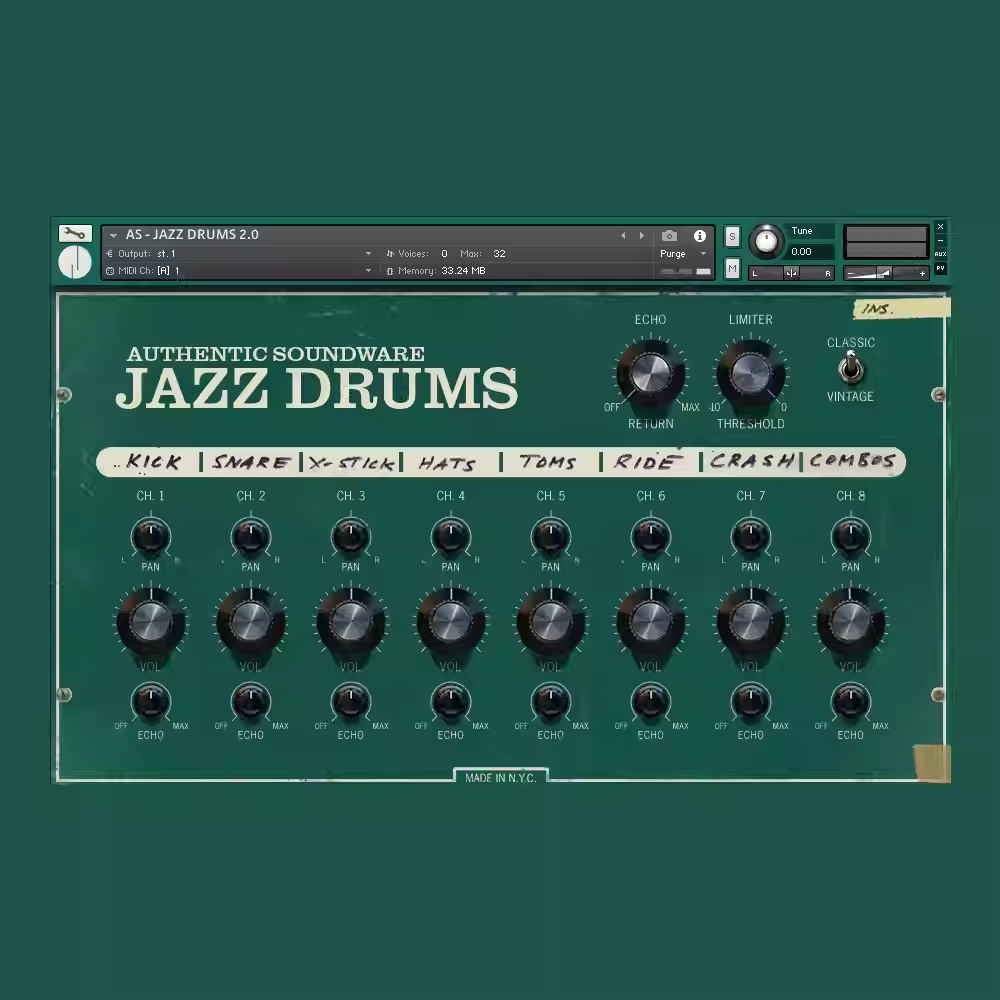
Task: Go to previous instrument preset arrow
Action: coord(623,236)
